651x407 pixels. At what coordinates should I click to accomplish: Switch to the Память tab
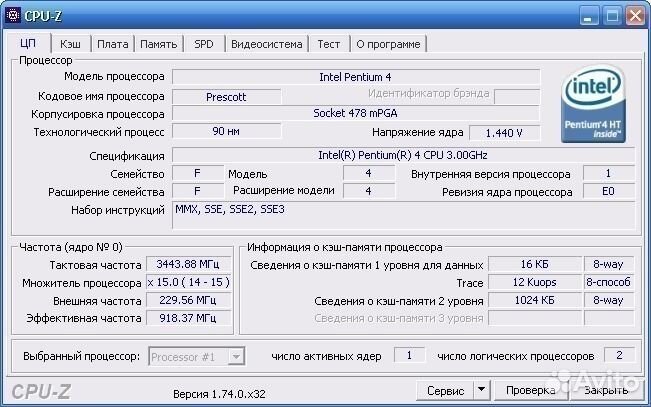(x=159, y=44)
